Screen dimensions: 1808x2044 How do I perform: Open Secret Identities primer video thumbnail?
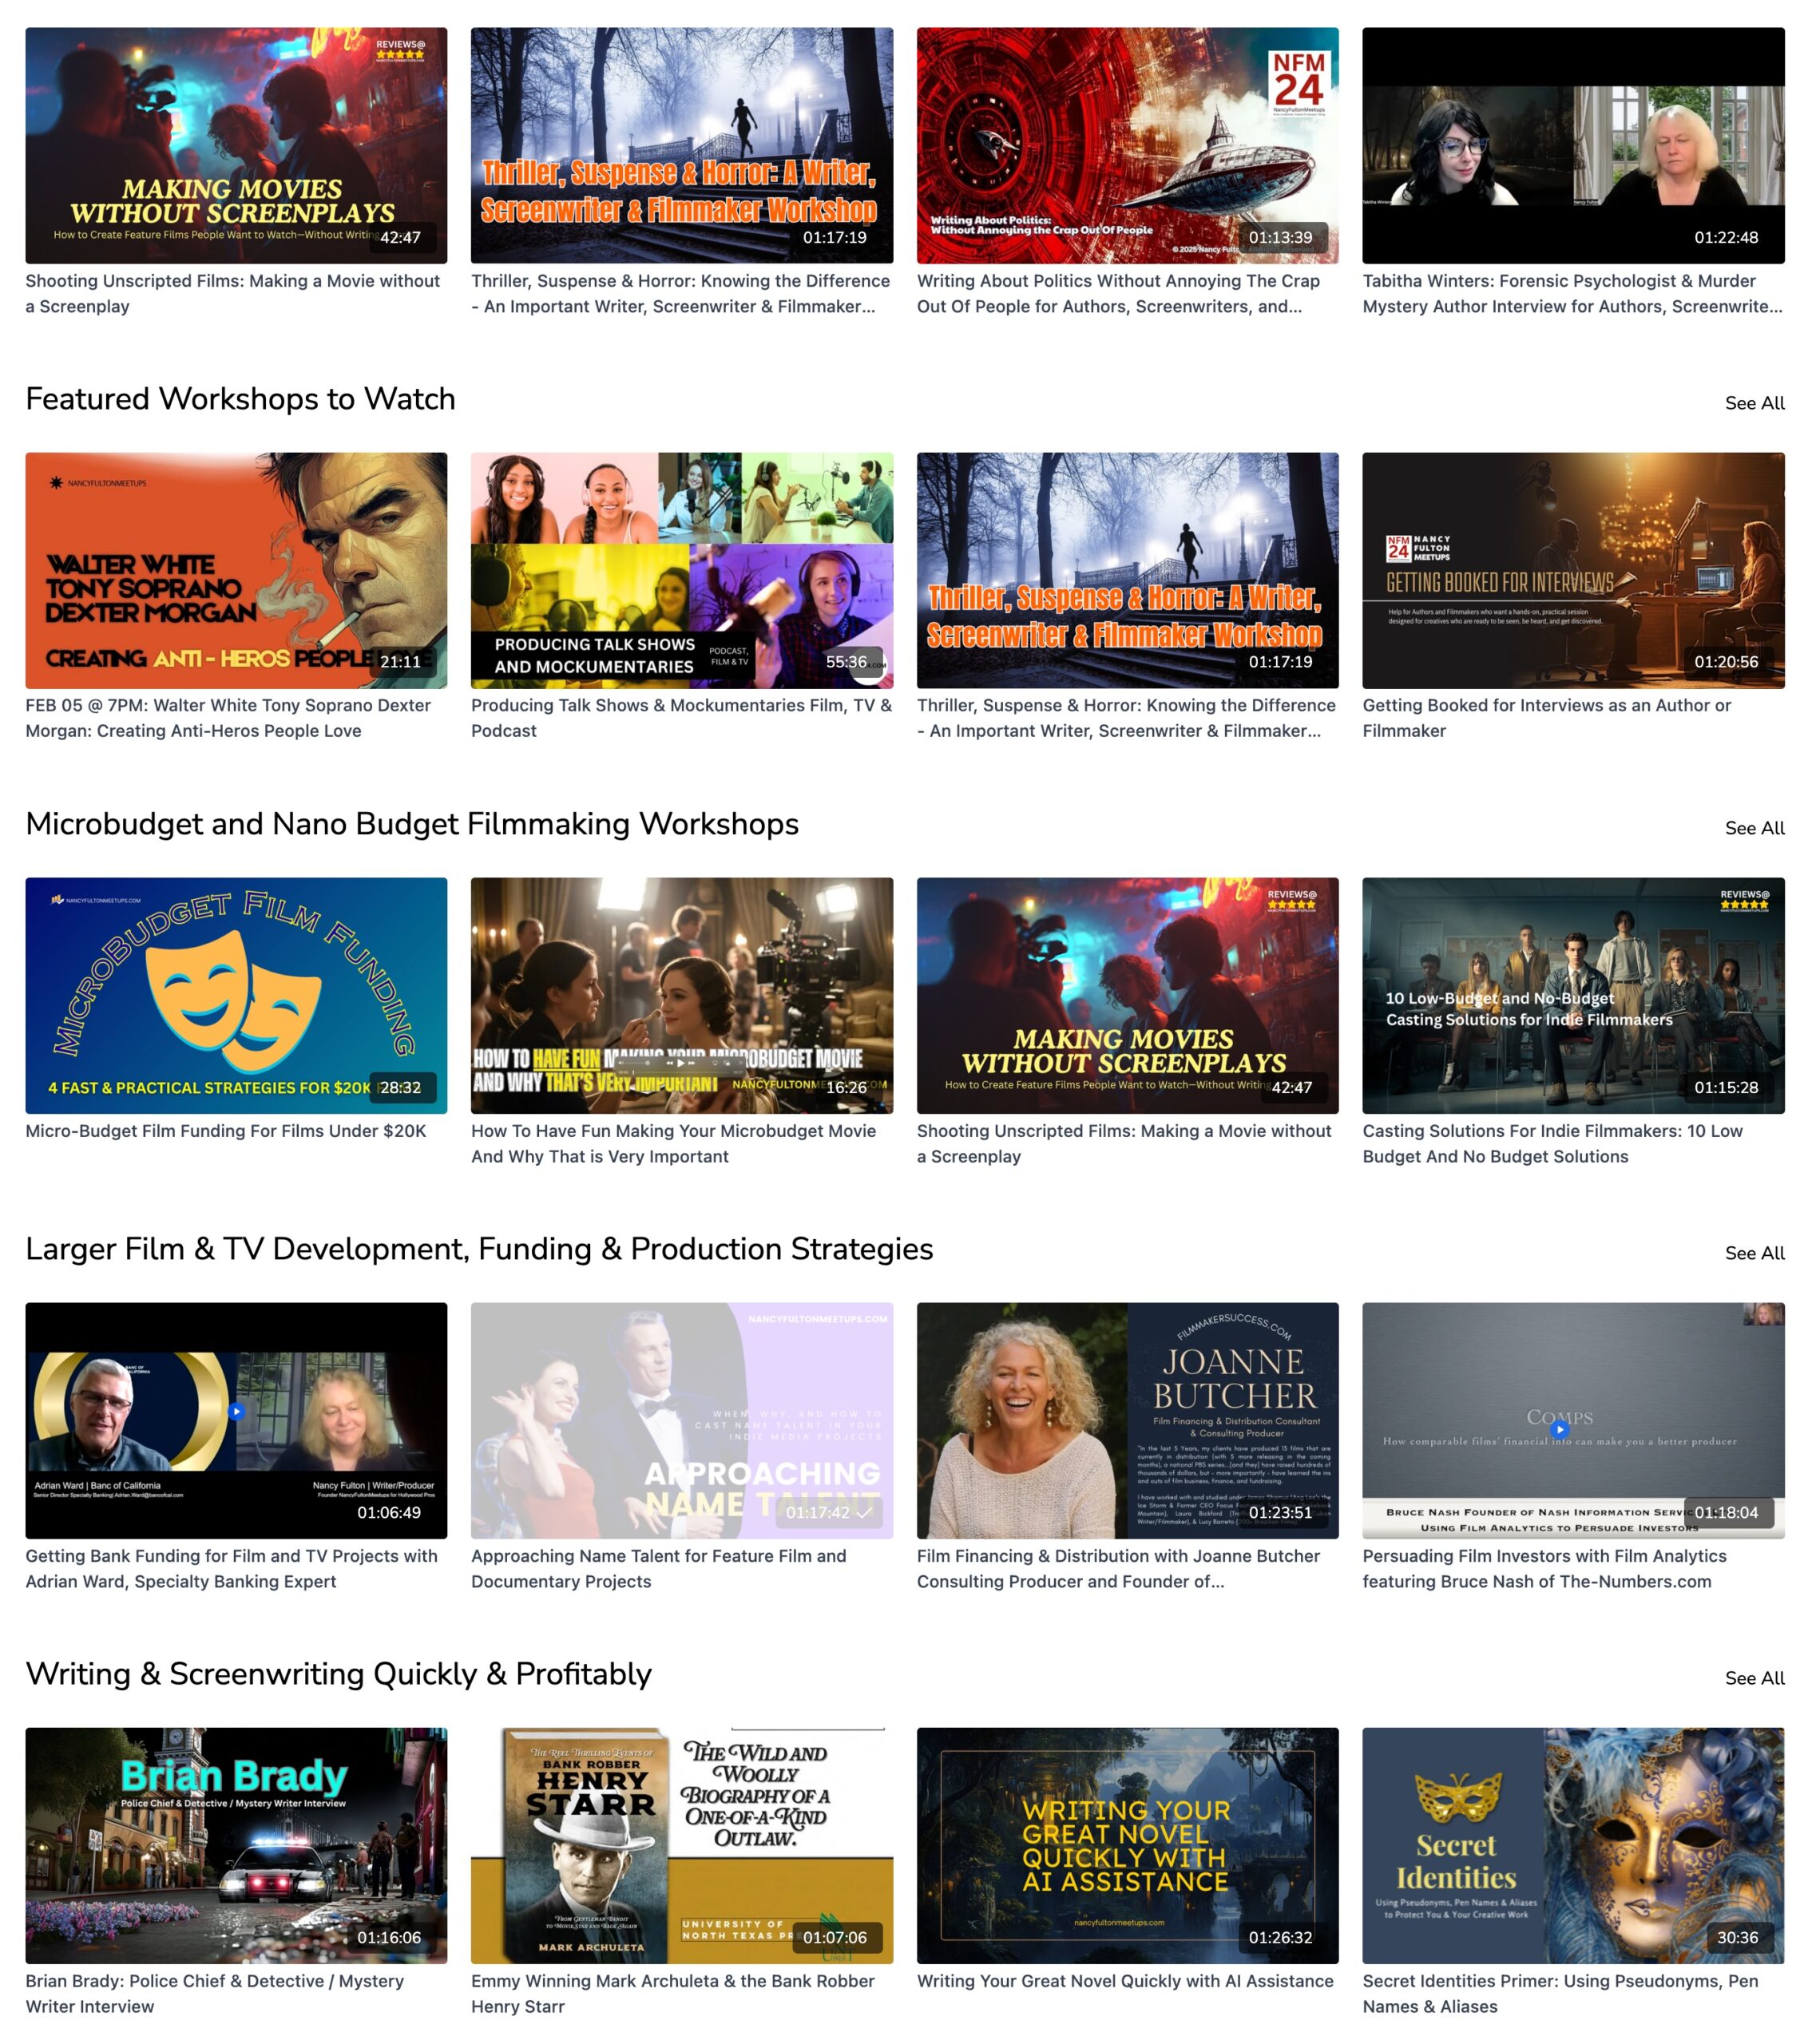click(1572, 1845)
